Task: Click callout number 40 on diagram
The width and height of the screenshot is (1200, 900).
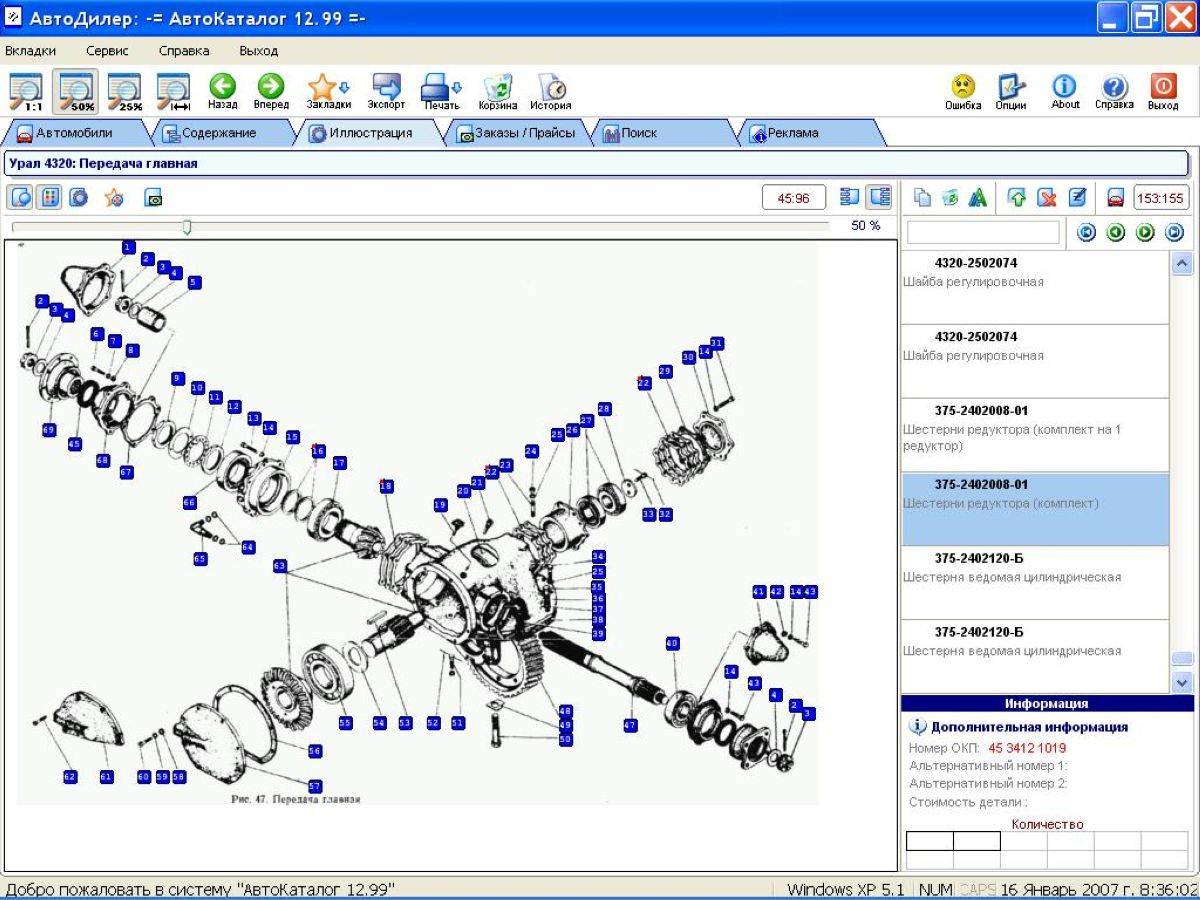Action: pos(672,643)
